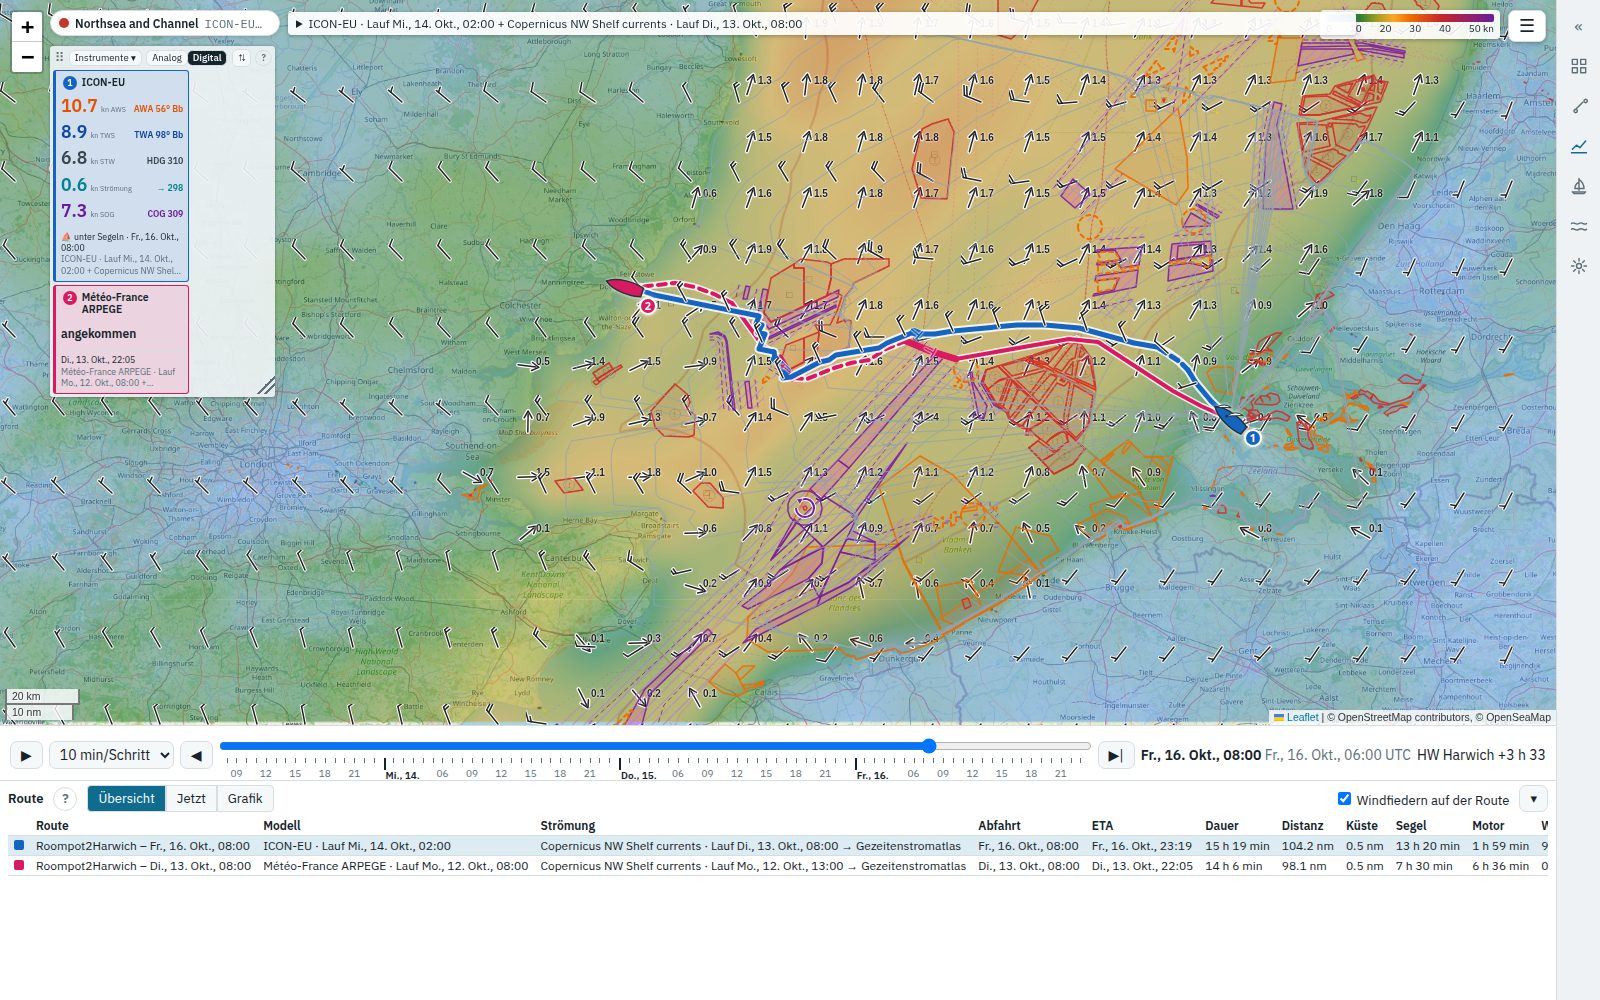Open the sailboat sidebar icon

[x=1579, y=186]
